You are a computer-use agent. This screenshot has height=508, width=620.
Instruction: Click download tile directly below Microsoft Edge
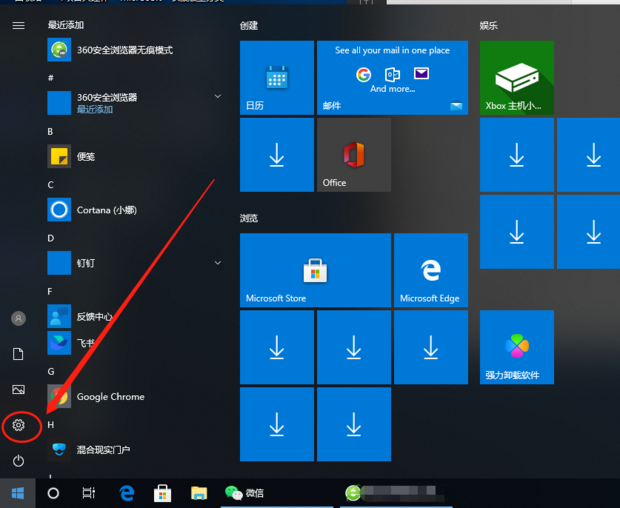431,347
